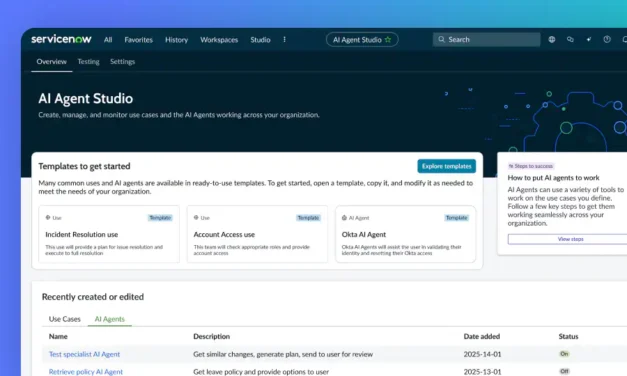Screen dimensions: 627x376
Task: Click 'Get leave policy and provide options' description
Action: tap(261, 372)
